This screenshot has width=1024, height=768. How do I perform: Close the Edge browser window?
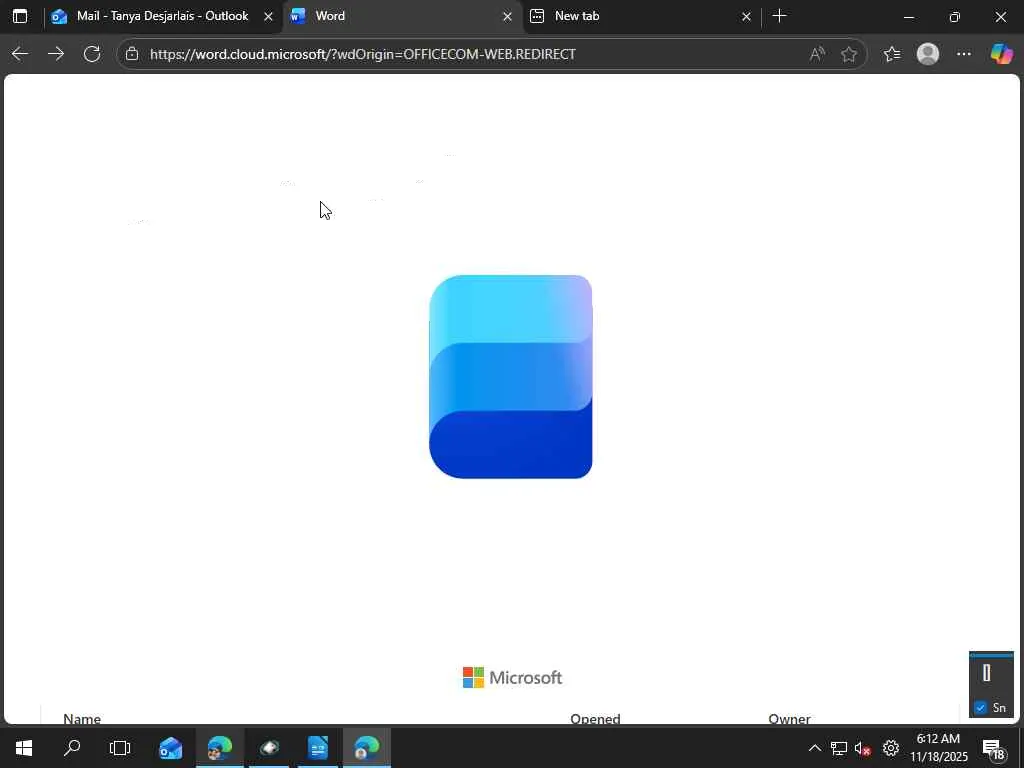(1000, 17)
